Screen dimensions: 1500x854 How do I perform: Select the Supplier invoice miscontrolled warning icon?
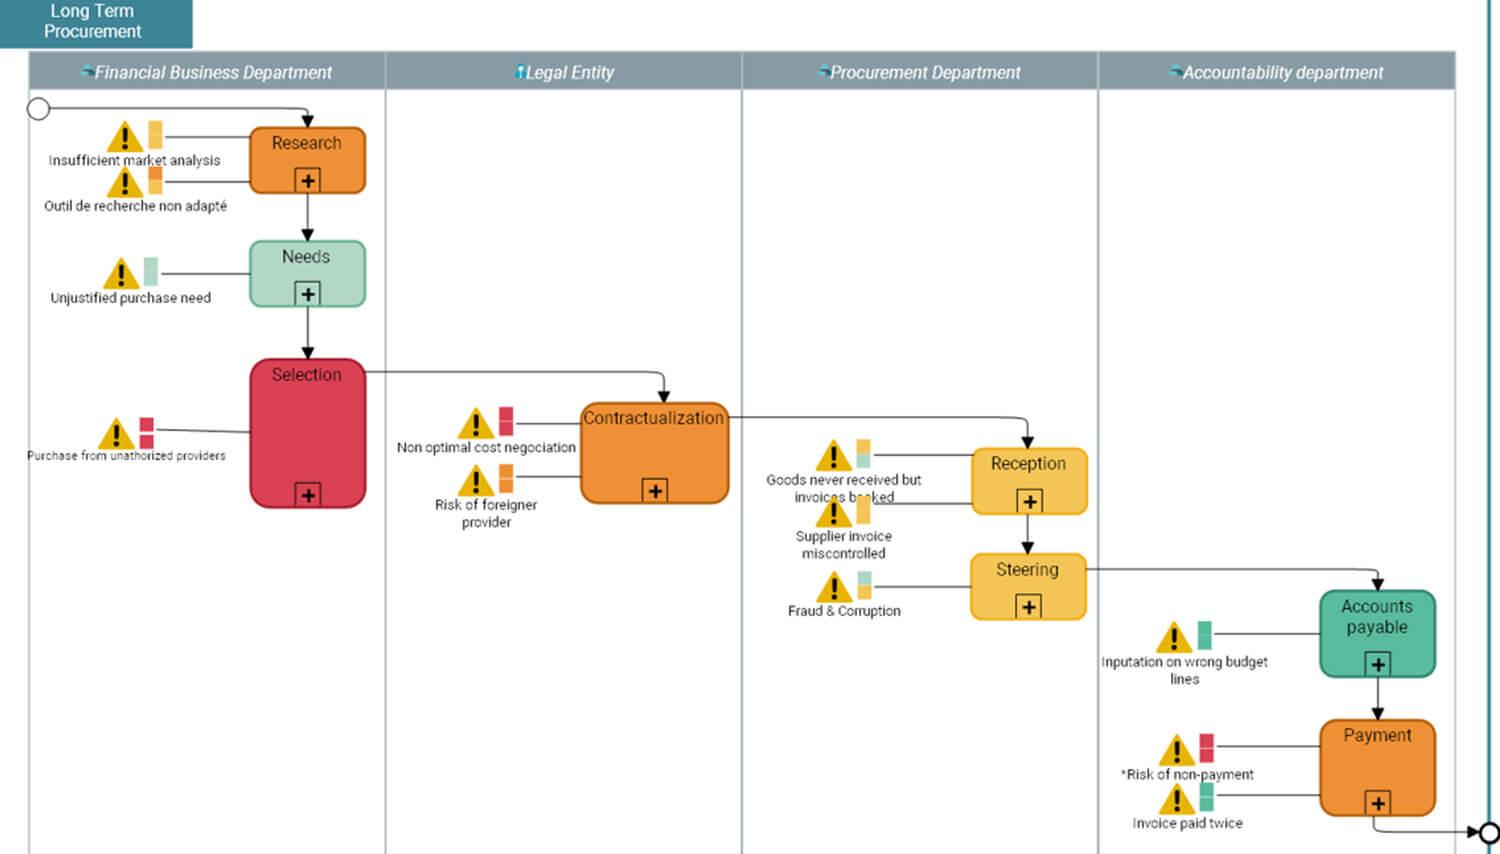pos(833,513)
